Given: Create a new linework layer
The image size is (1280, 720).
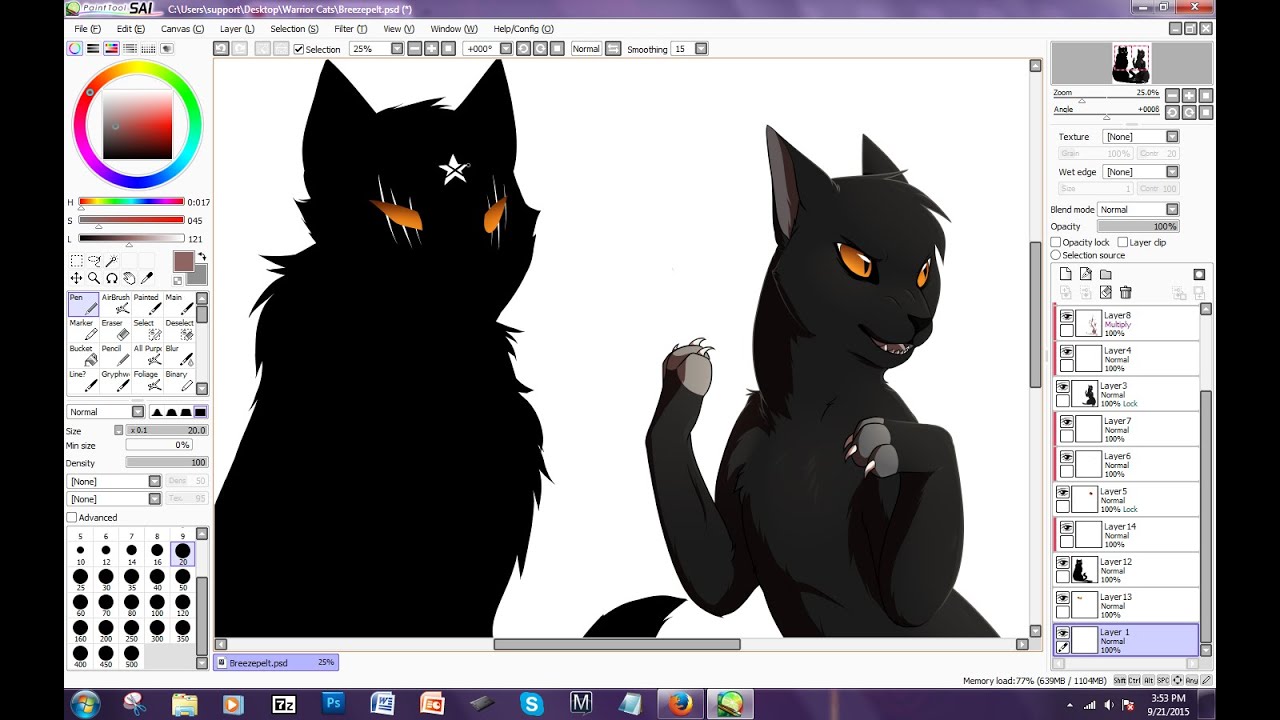Looking at the screenshot, I should click(1086, 274).
